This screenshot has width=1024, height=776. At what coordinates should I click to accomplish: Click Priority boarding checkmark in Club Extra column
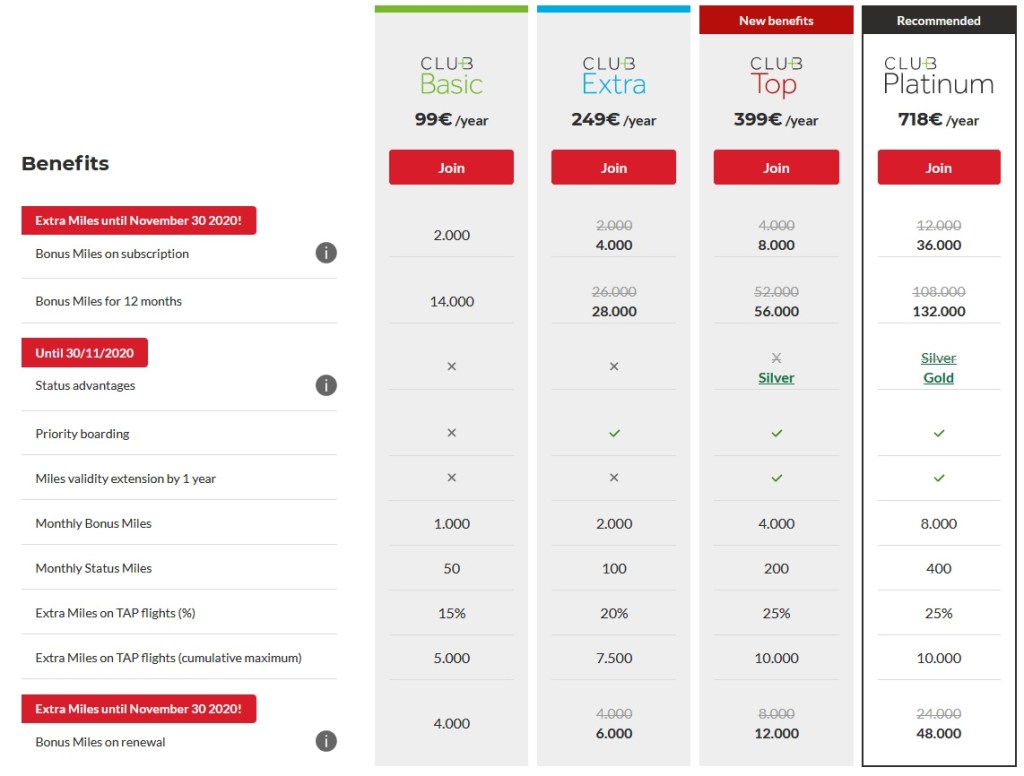614,433
